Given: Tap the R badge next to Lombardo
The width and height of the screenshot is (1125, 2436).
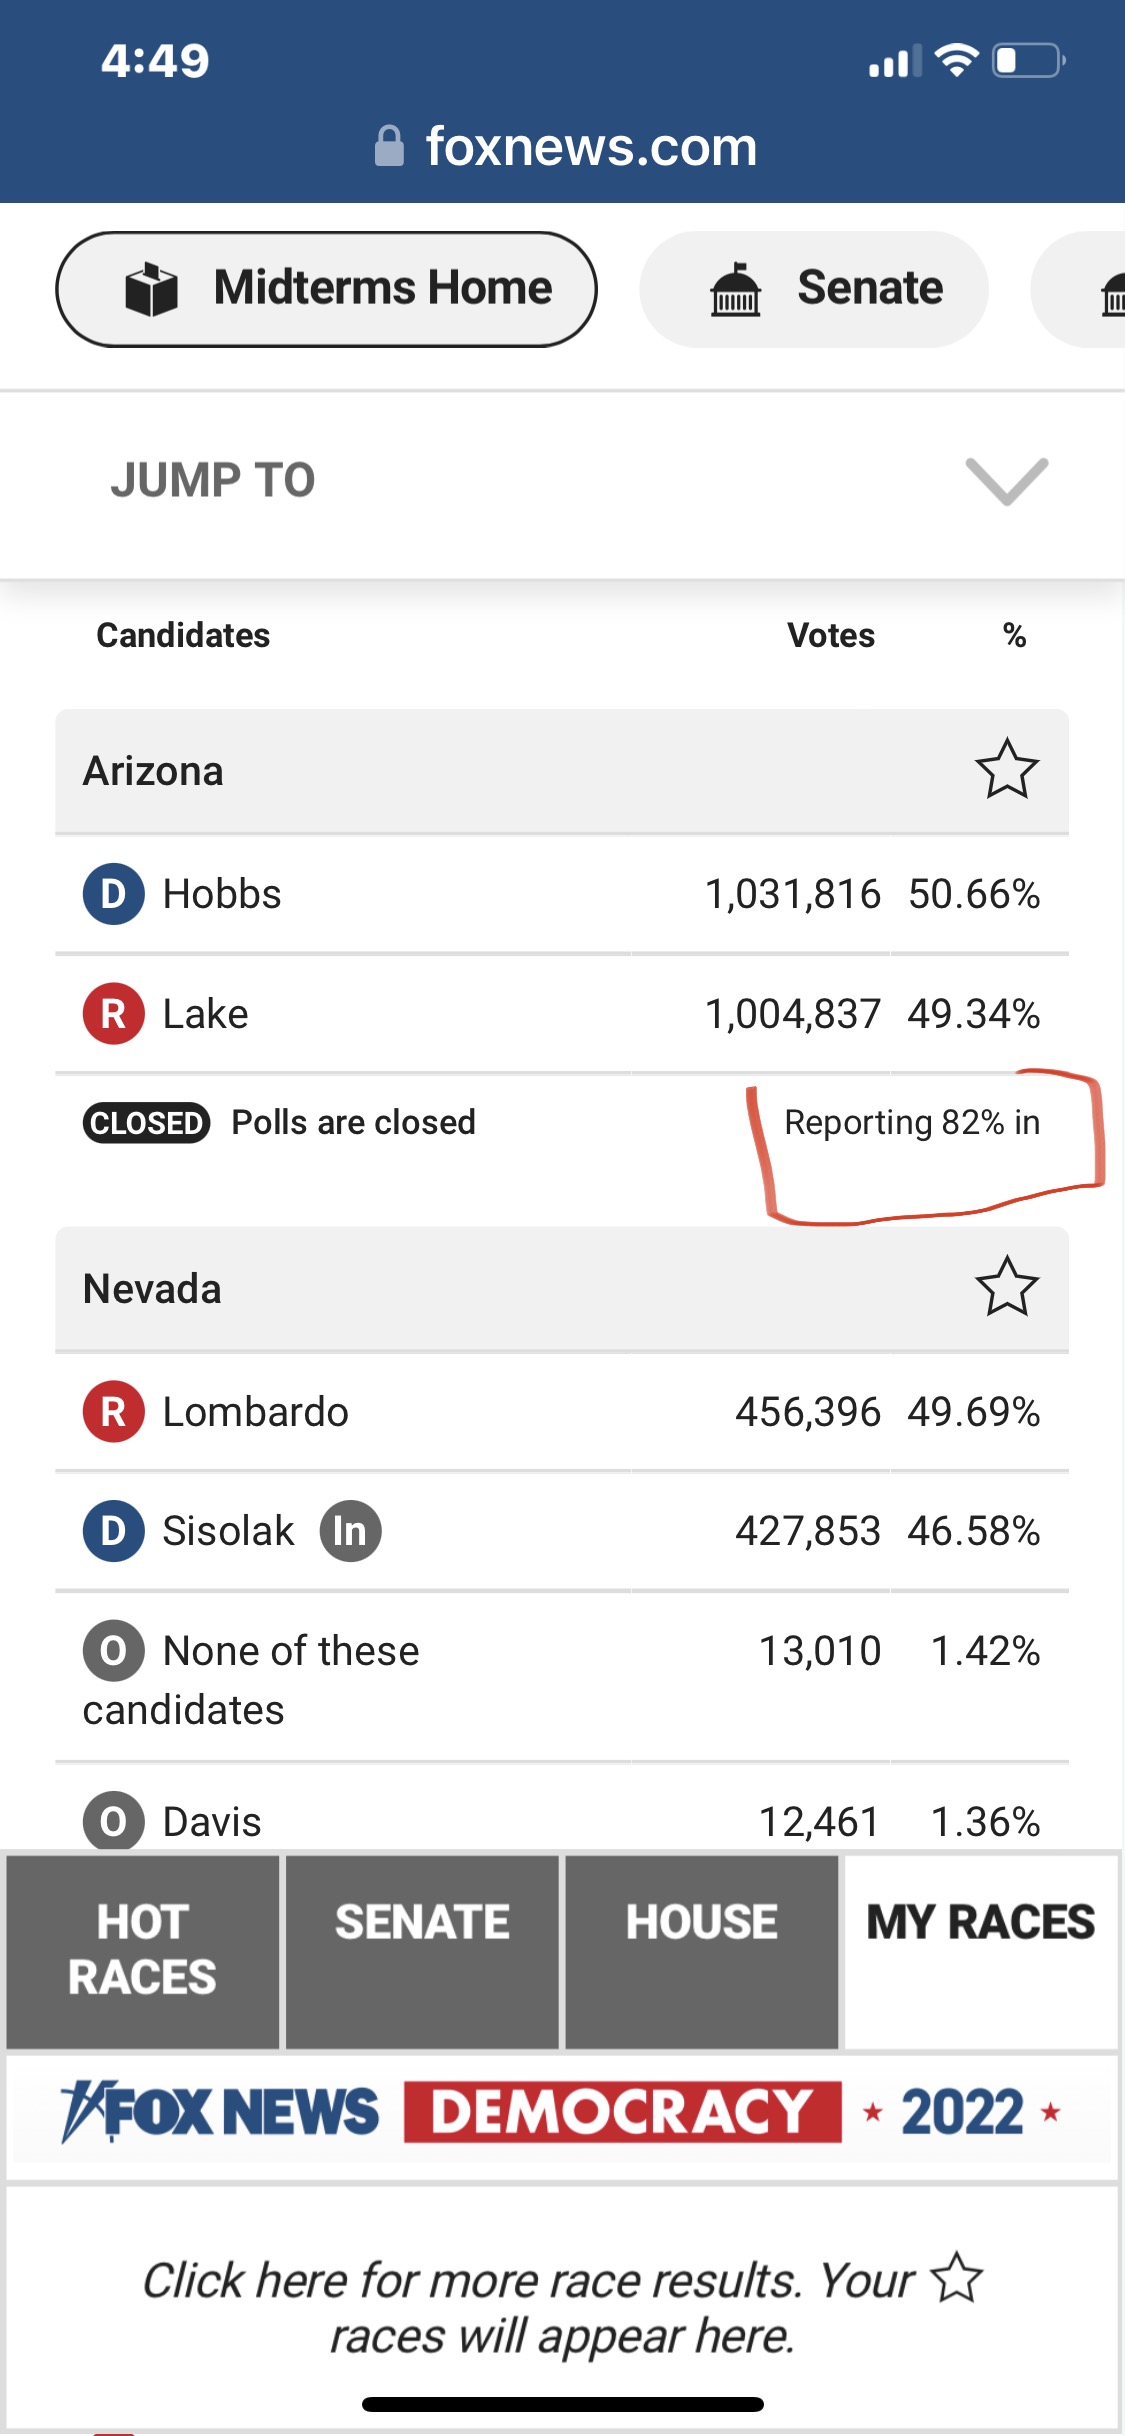Looking at the screenshot, I should pyautogui.click(x=113, y=1412).
